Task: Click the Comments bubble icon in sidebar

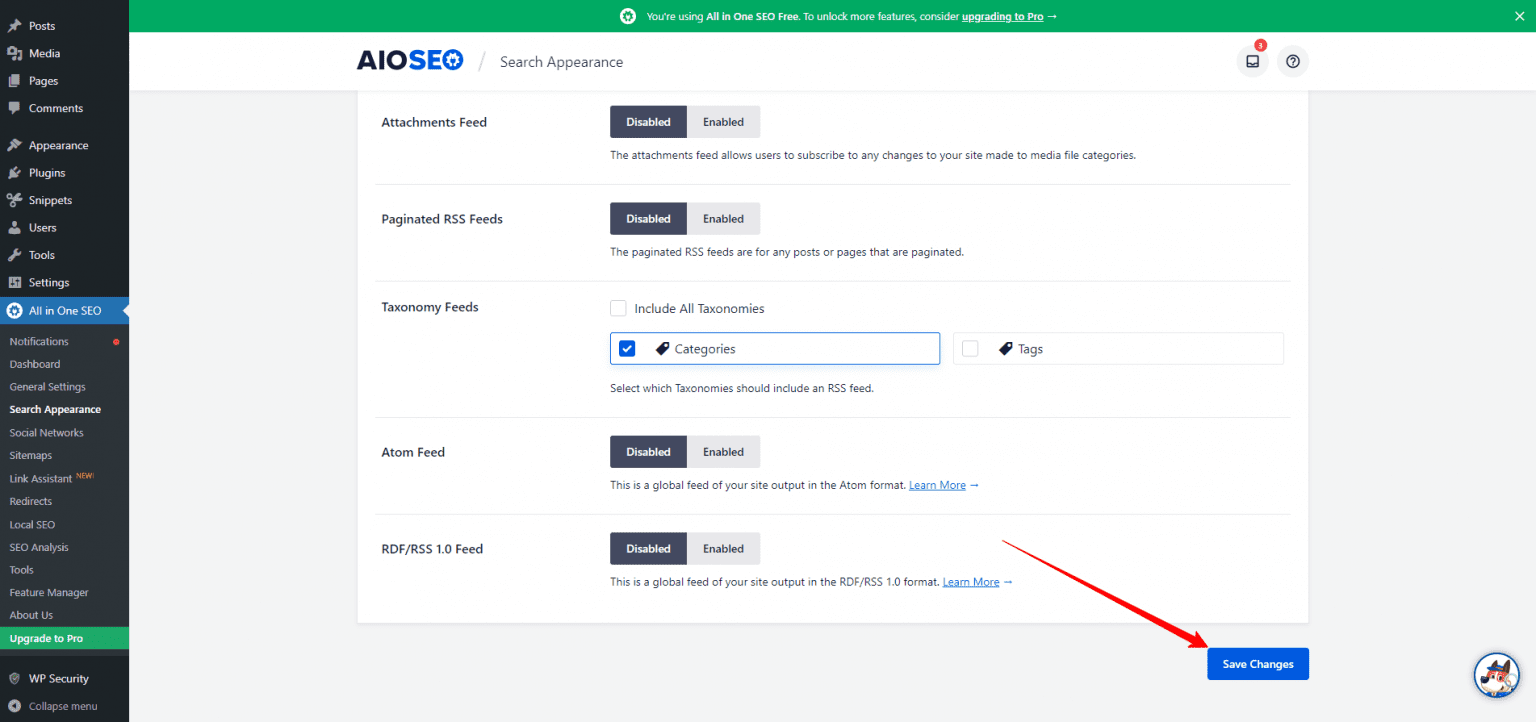Action: point(14,108)
